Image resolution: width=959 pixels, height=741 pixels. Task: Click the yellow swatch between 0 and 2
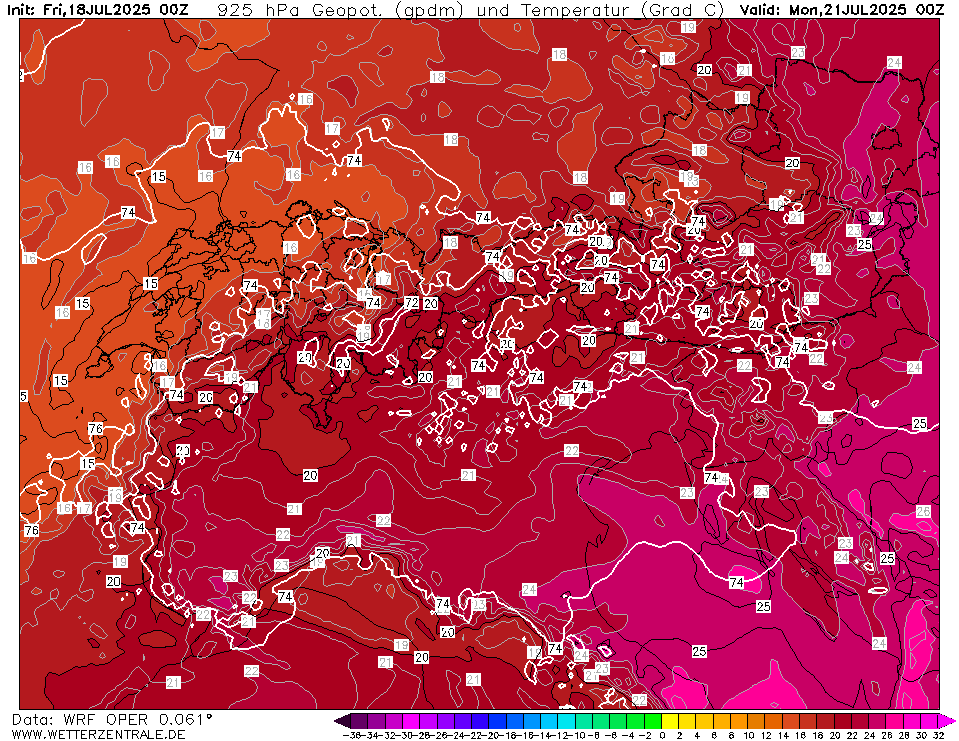[669, 721]
